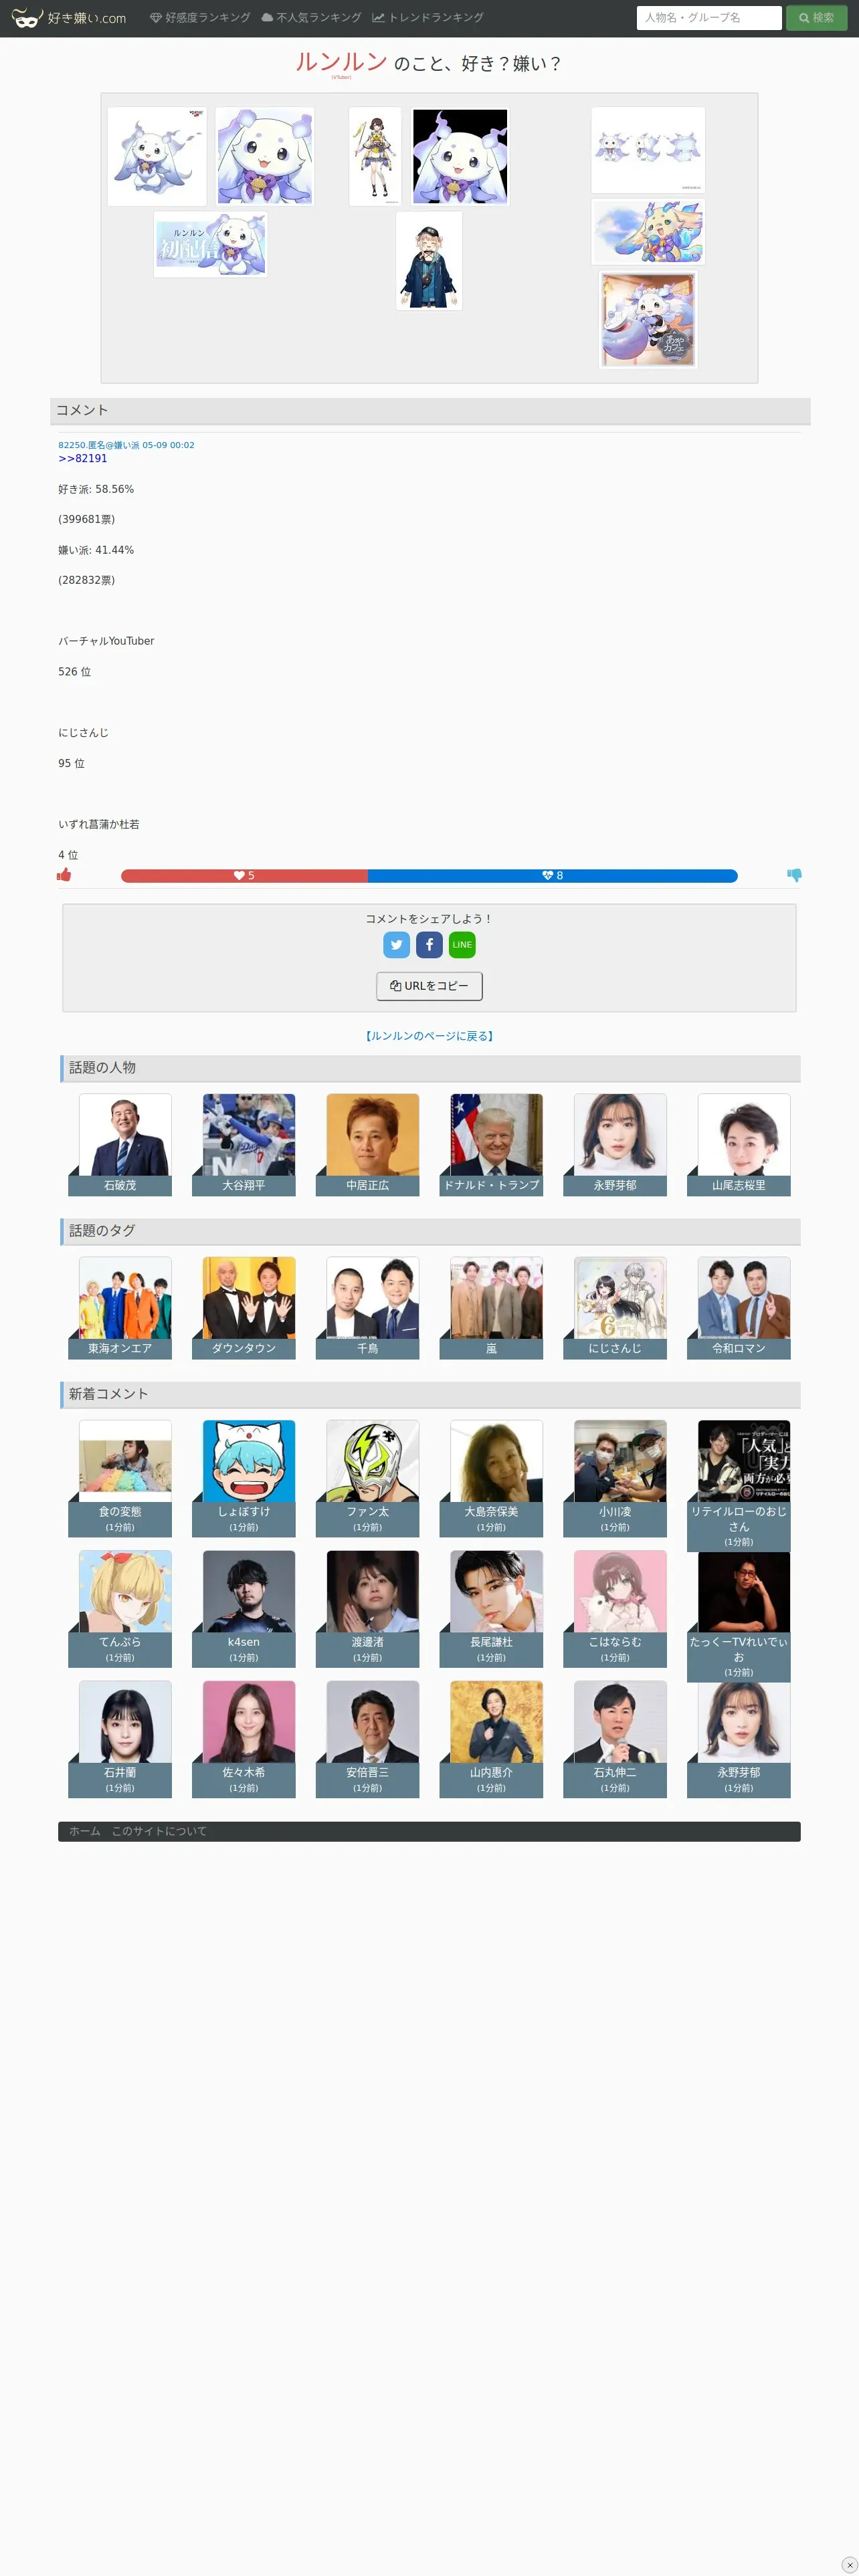Open the 大谷翔平 person card

tap(244, 1144)
